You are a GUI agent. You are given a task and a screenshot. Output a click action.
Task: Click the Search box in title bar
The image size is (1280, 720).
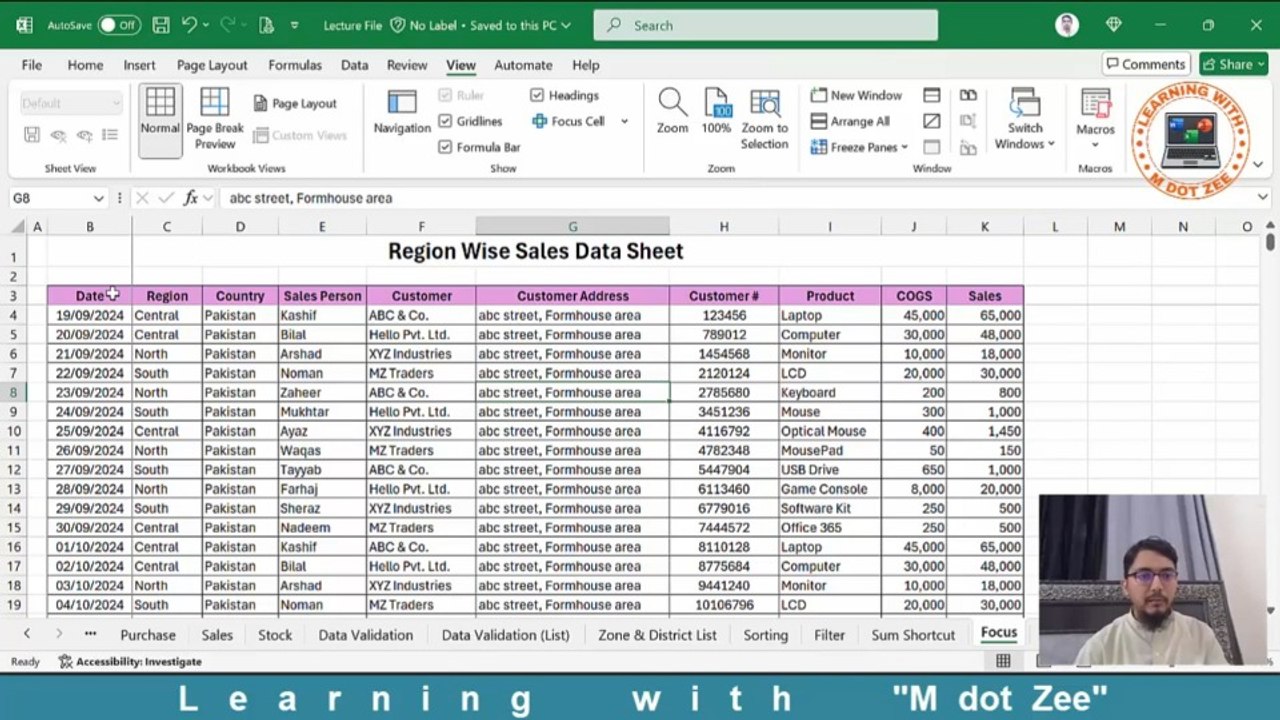[766, 25]
